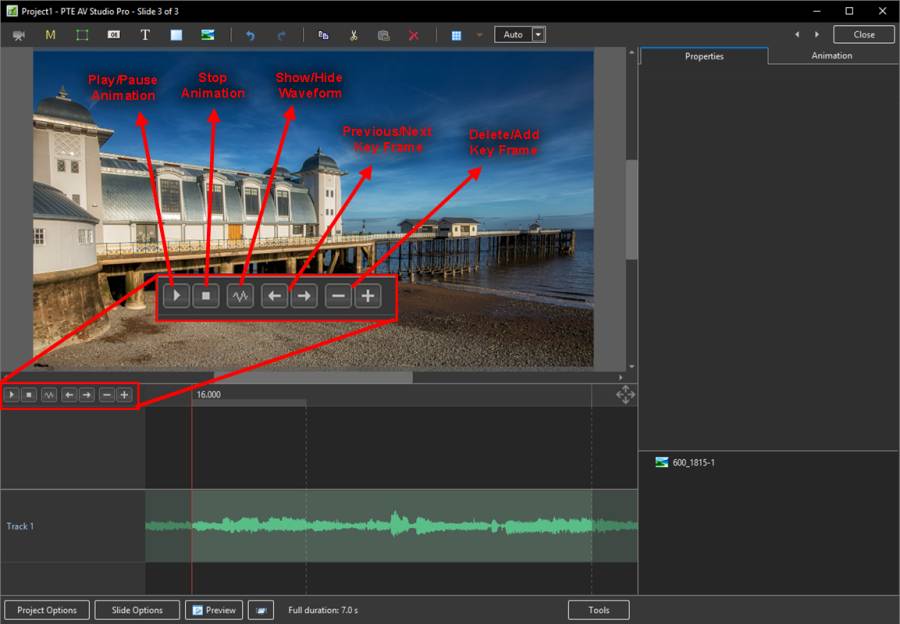Click the add image icon in toolbar
The image size is (900, 624).
point(207,35)
